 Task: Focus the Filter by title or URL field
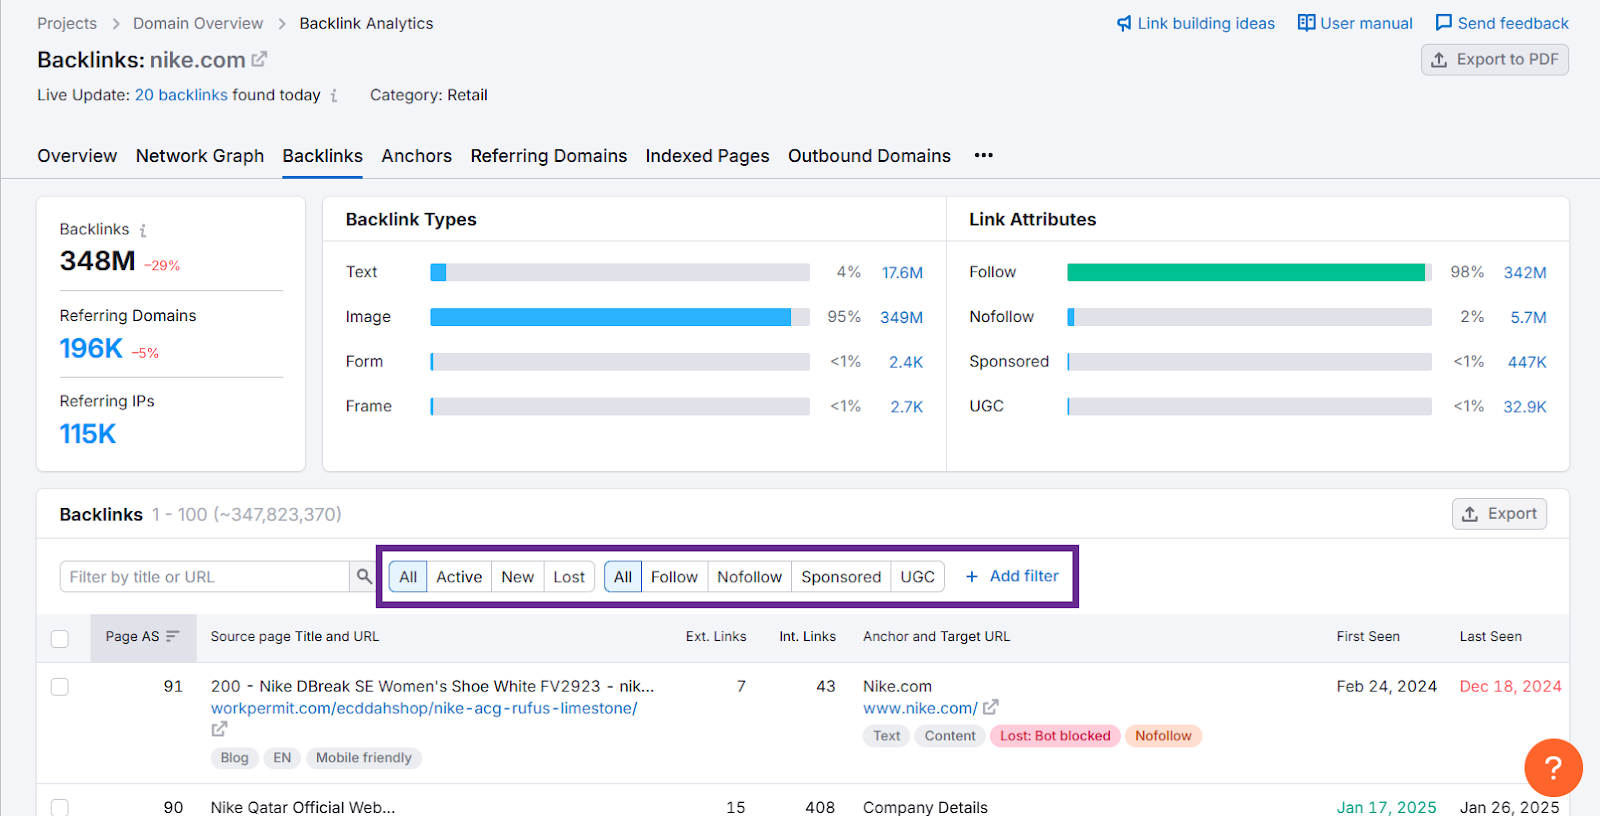tap(205, 577)
